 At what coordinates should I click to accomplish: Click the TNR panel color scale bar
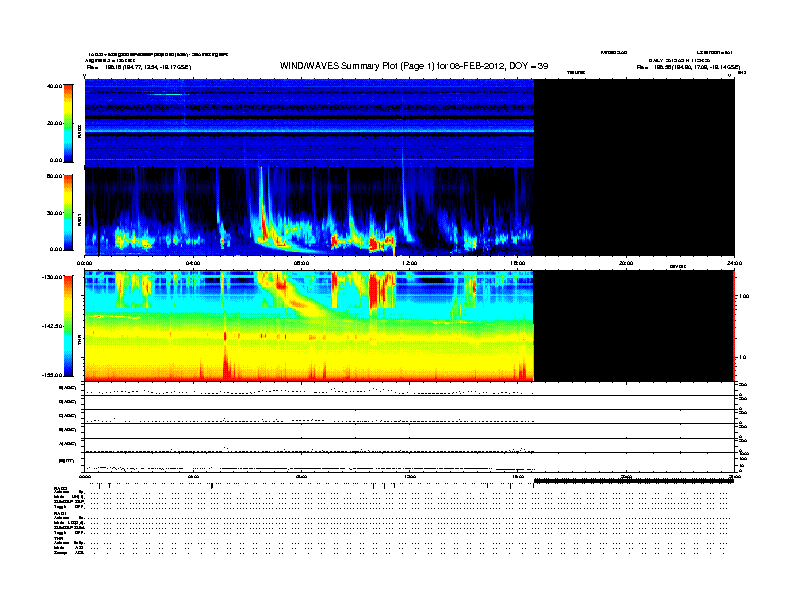coord(68,326)
